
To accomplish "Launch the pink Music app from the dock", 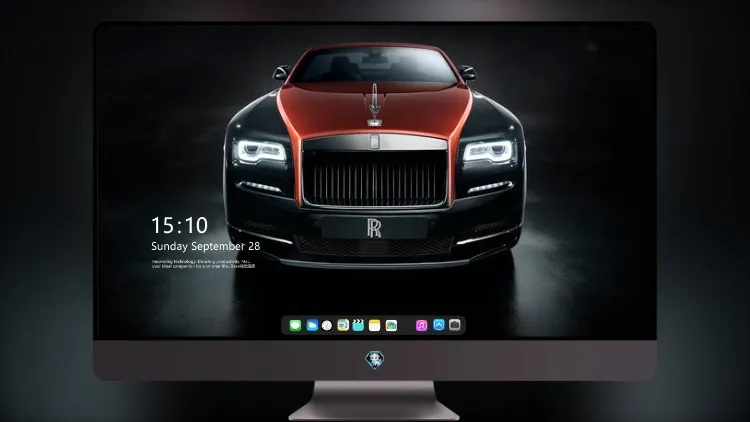I will [x=421, y=325].
